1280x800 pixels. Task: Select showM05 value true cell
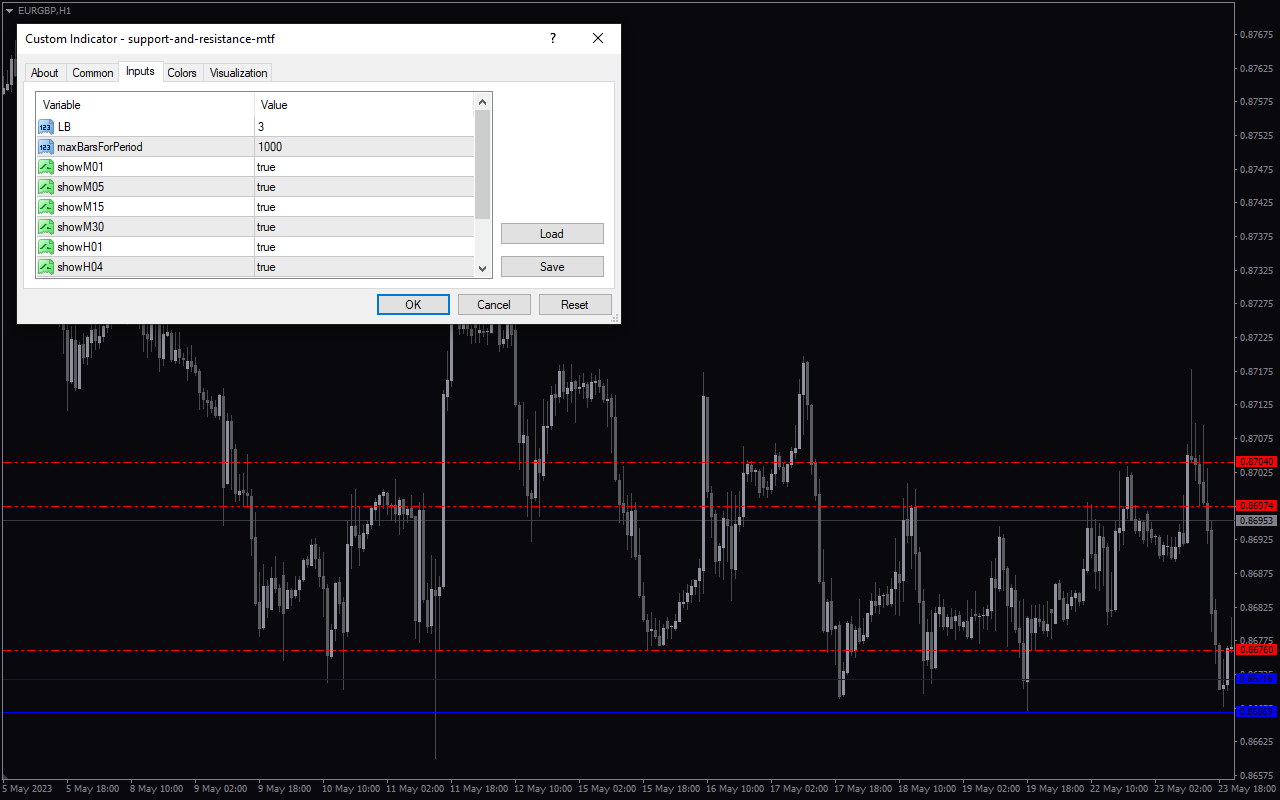coord(364,187)
